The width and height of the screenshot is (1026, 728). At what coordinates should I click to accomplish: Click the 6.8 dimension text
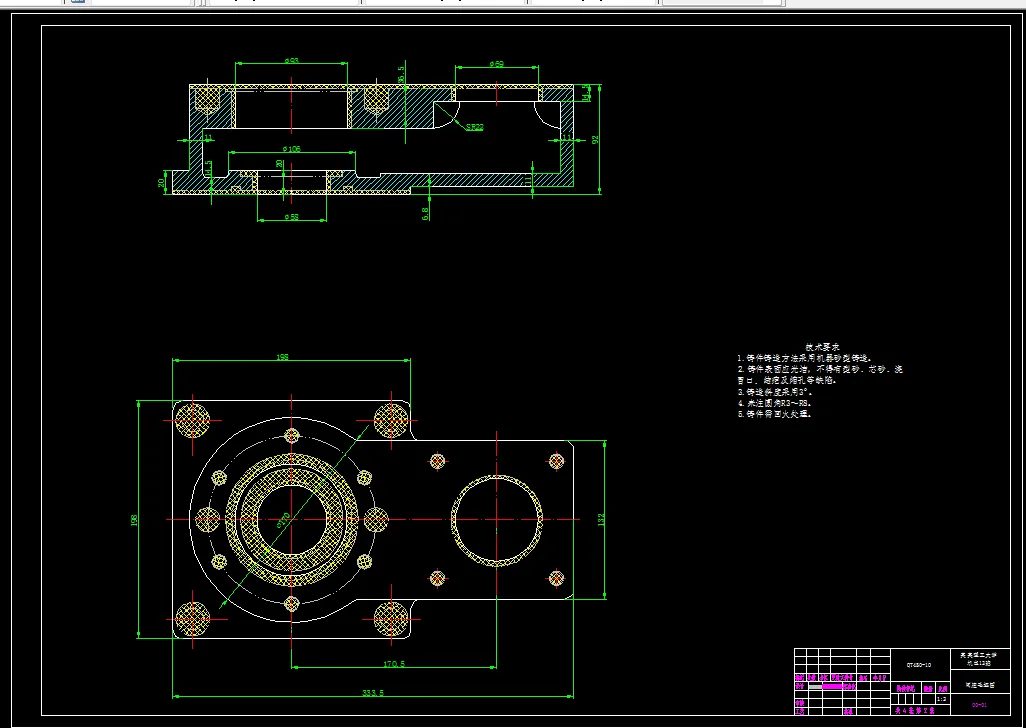[x=425, y=213]
